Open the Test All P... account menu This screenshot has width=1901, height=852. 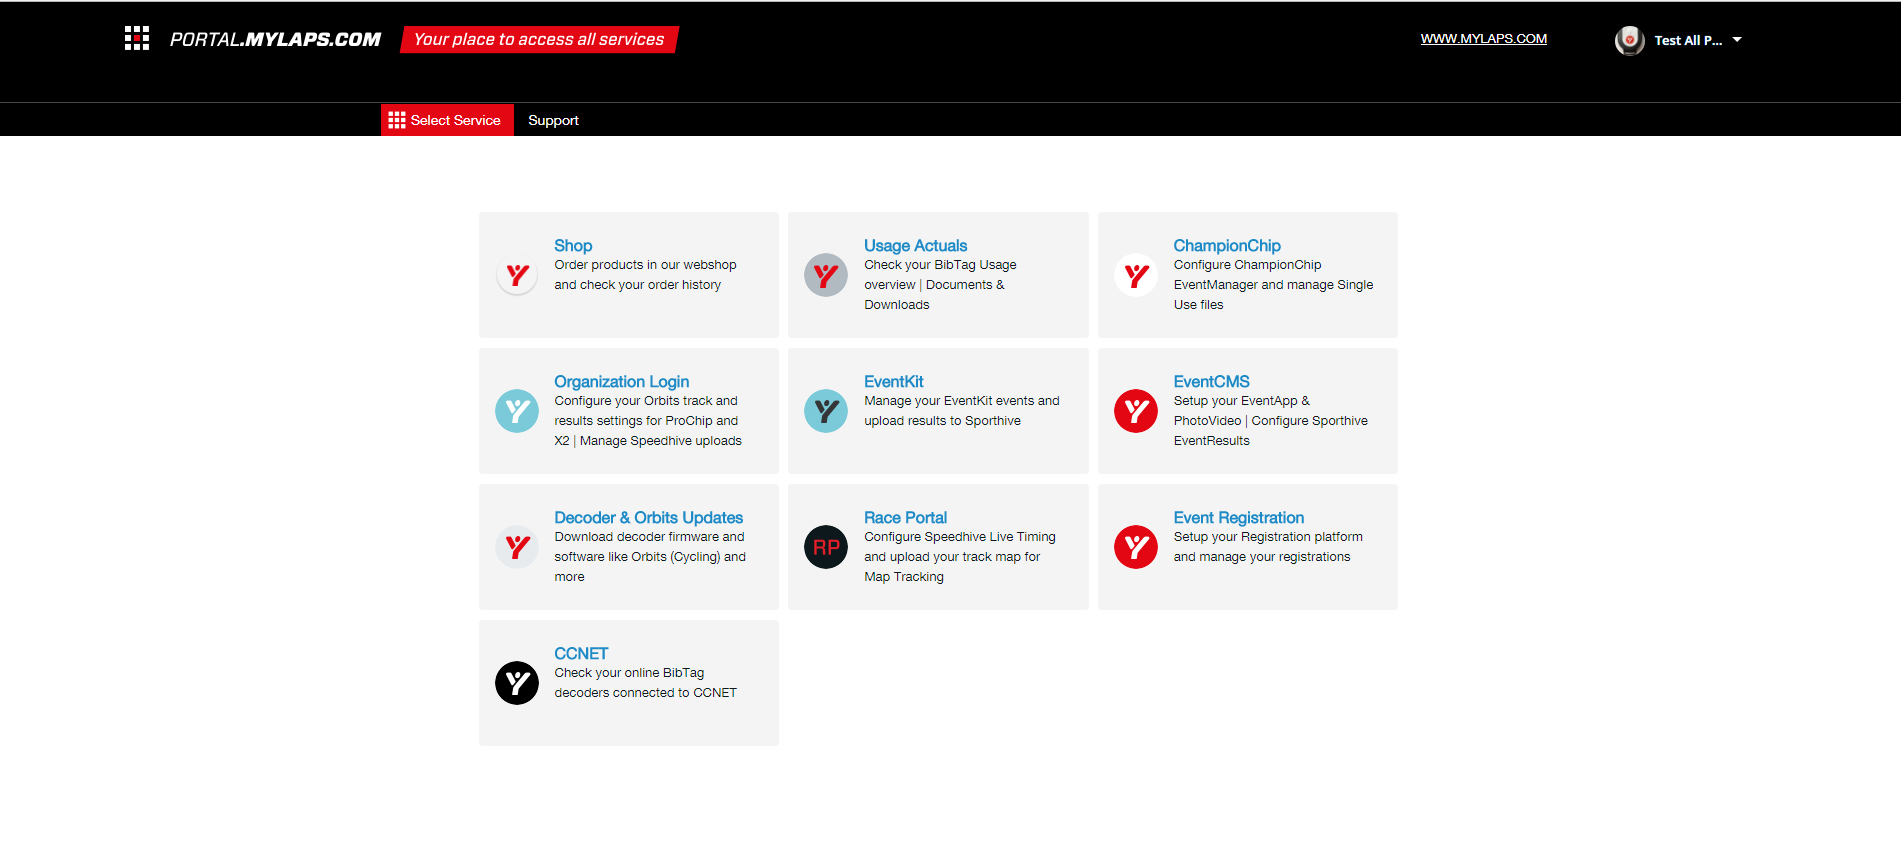pyautogui.click(x=1687, y=41)
